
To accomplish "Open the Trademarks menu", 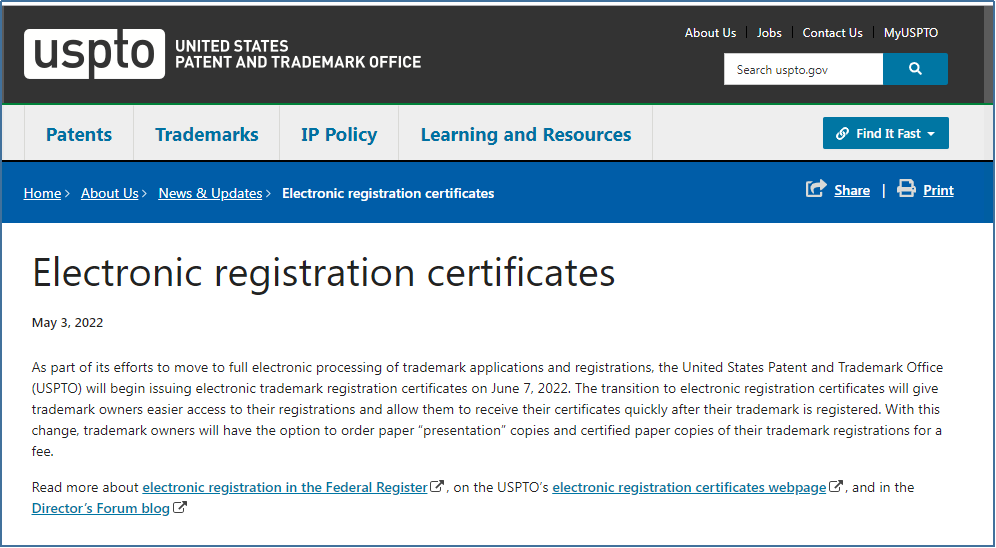I will click(x=207, y=134).
